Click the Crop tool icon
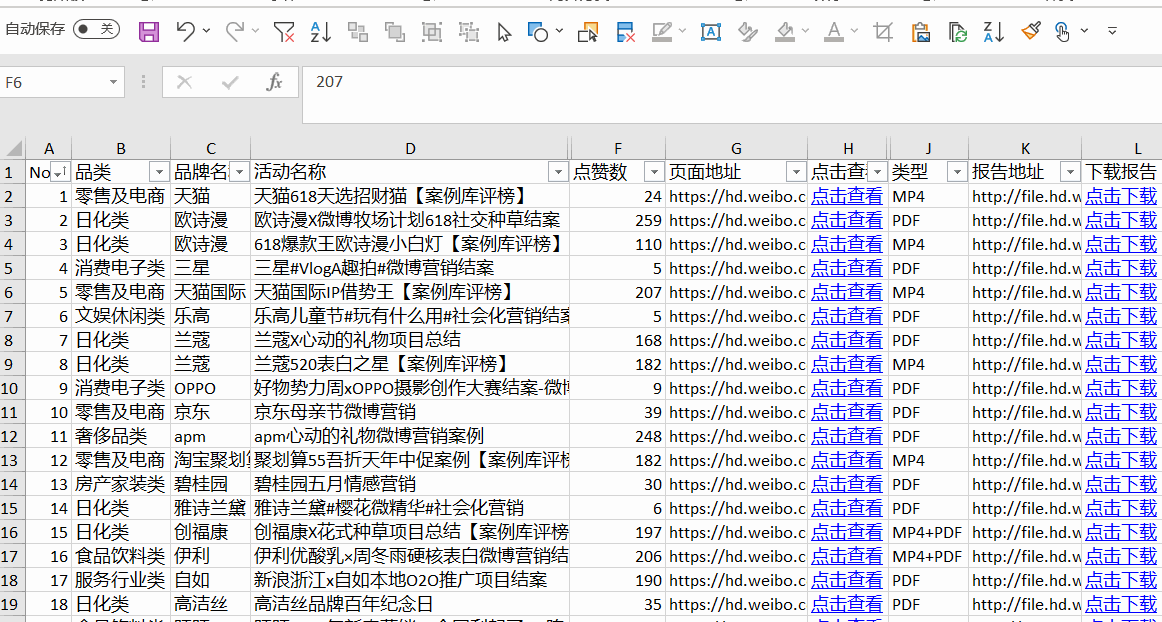The width and height of the screenshot is (1162, 622). (883, 31)
